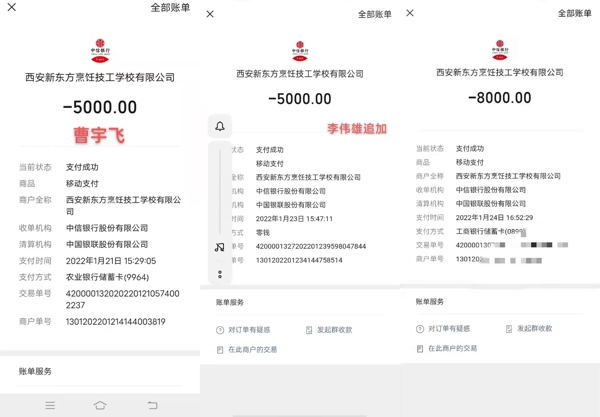This screenshot has width=600, height=417.
Task: Select 中国银联股份有限公司 in left screen
Action: (x=107, y=244)
